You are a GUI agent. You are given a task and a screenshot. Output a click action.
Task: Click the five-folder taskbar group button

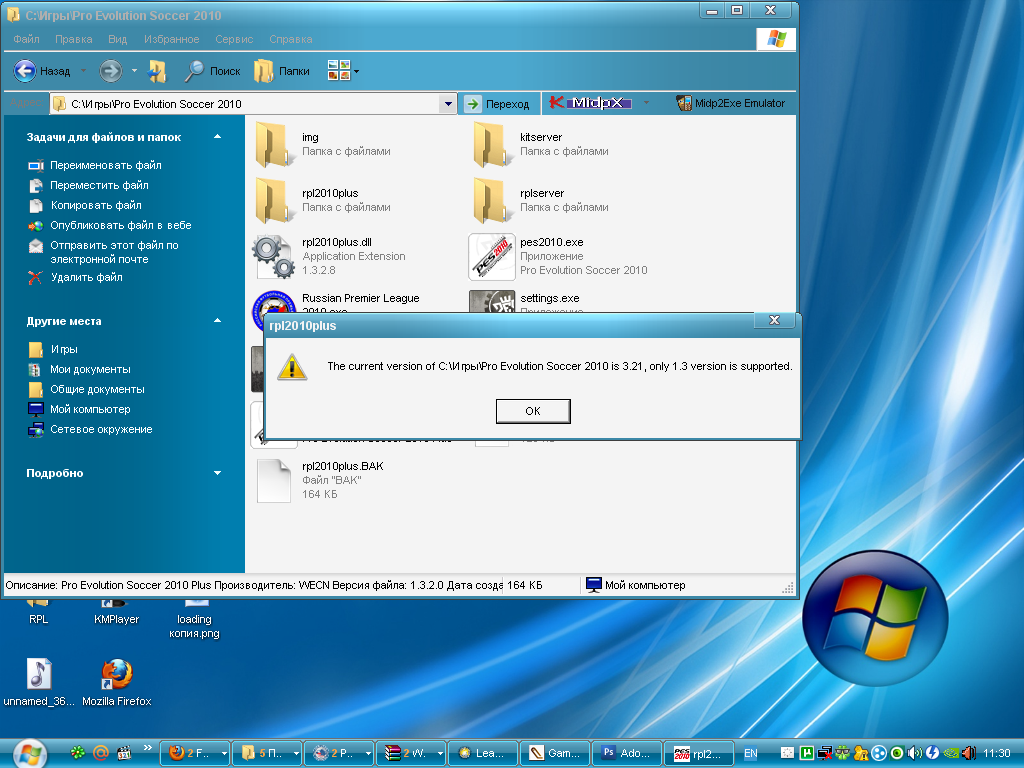(x=267, y=753)
